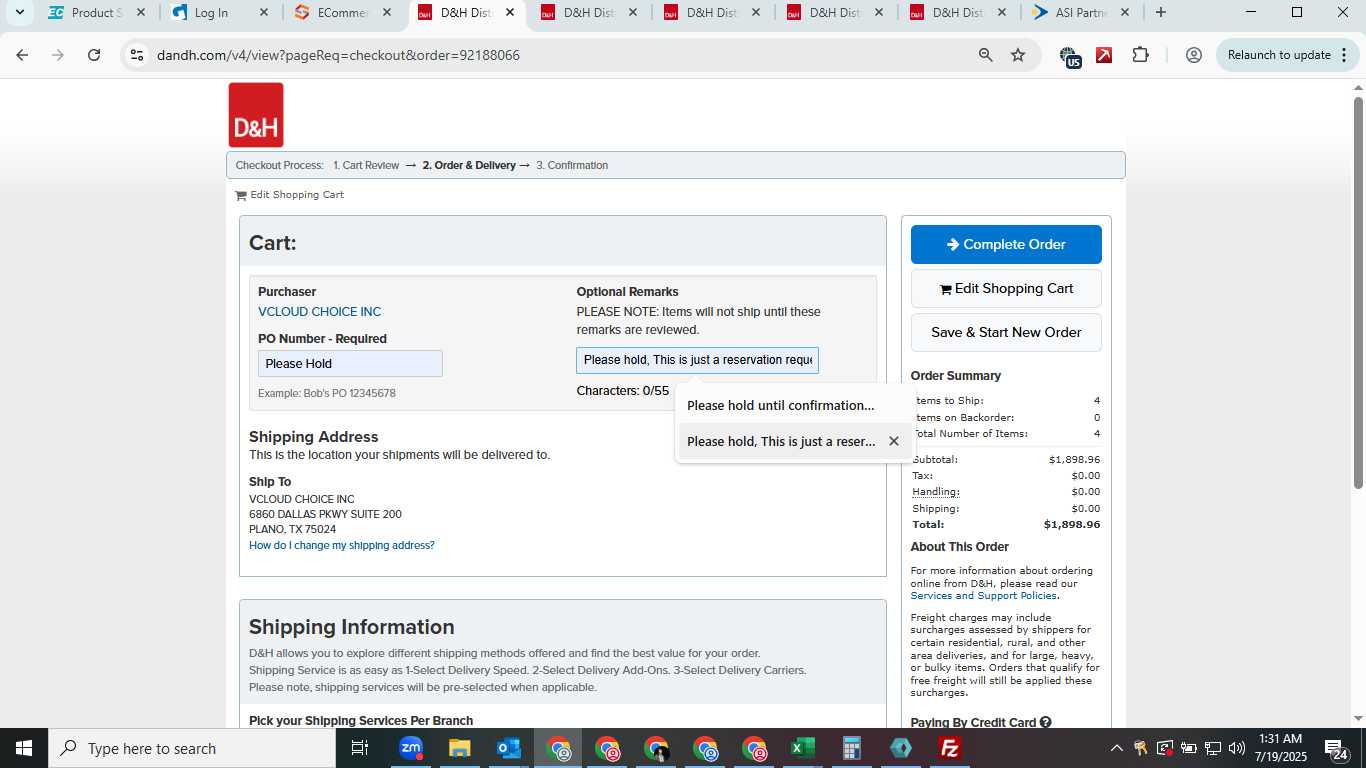
Task: Open the zoom magnifier icon in address bar
Action: coord(986,55)
